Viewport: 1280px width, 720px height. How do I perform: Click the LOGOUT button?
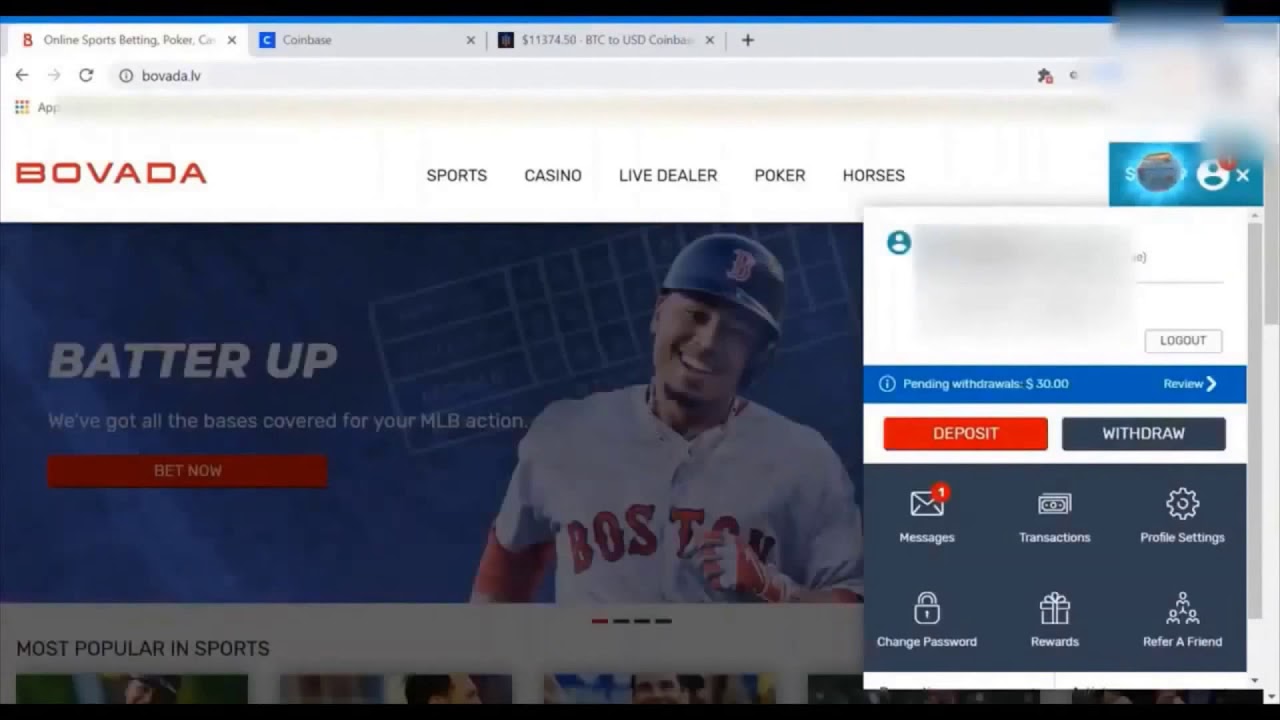[x=1183, y=341]
